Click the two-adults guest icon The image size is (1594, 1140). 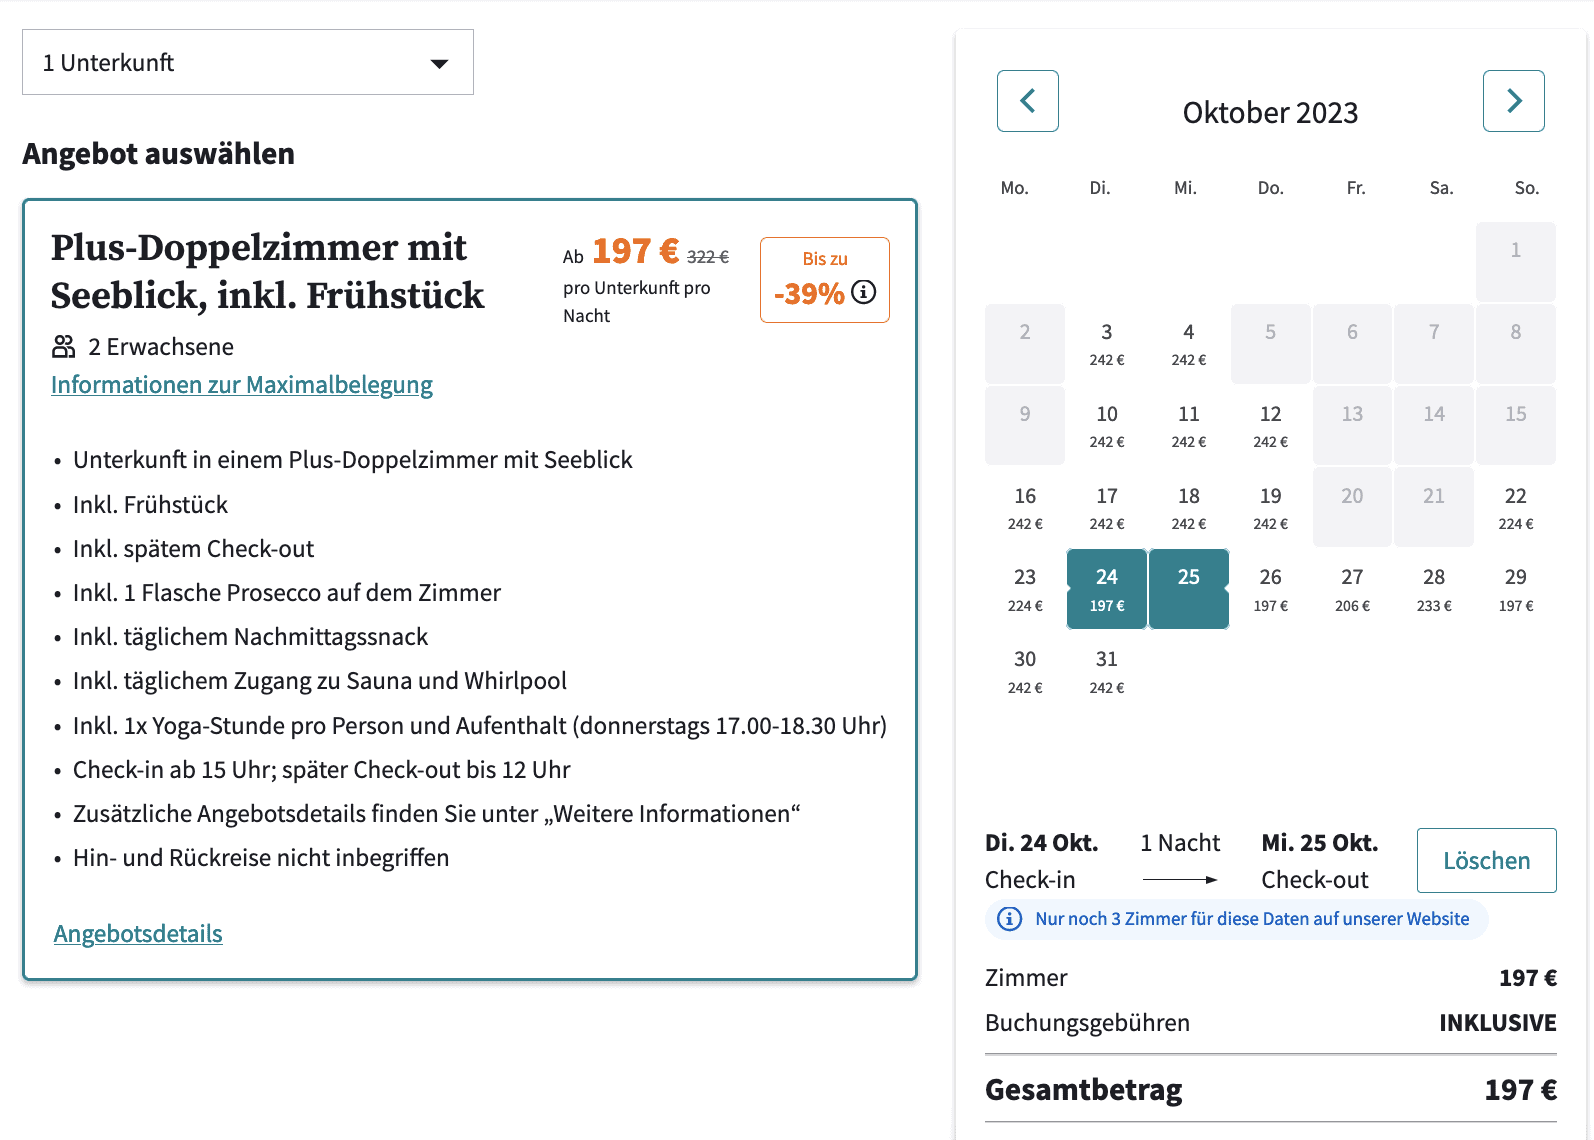click(64, 347)
